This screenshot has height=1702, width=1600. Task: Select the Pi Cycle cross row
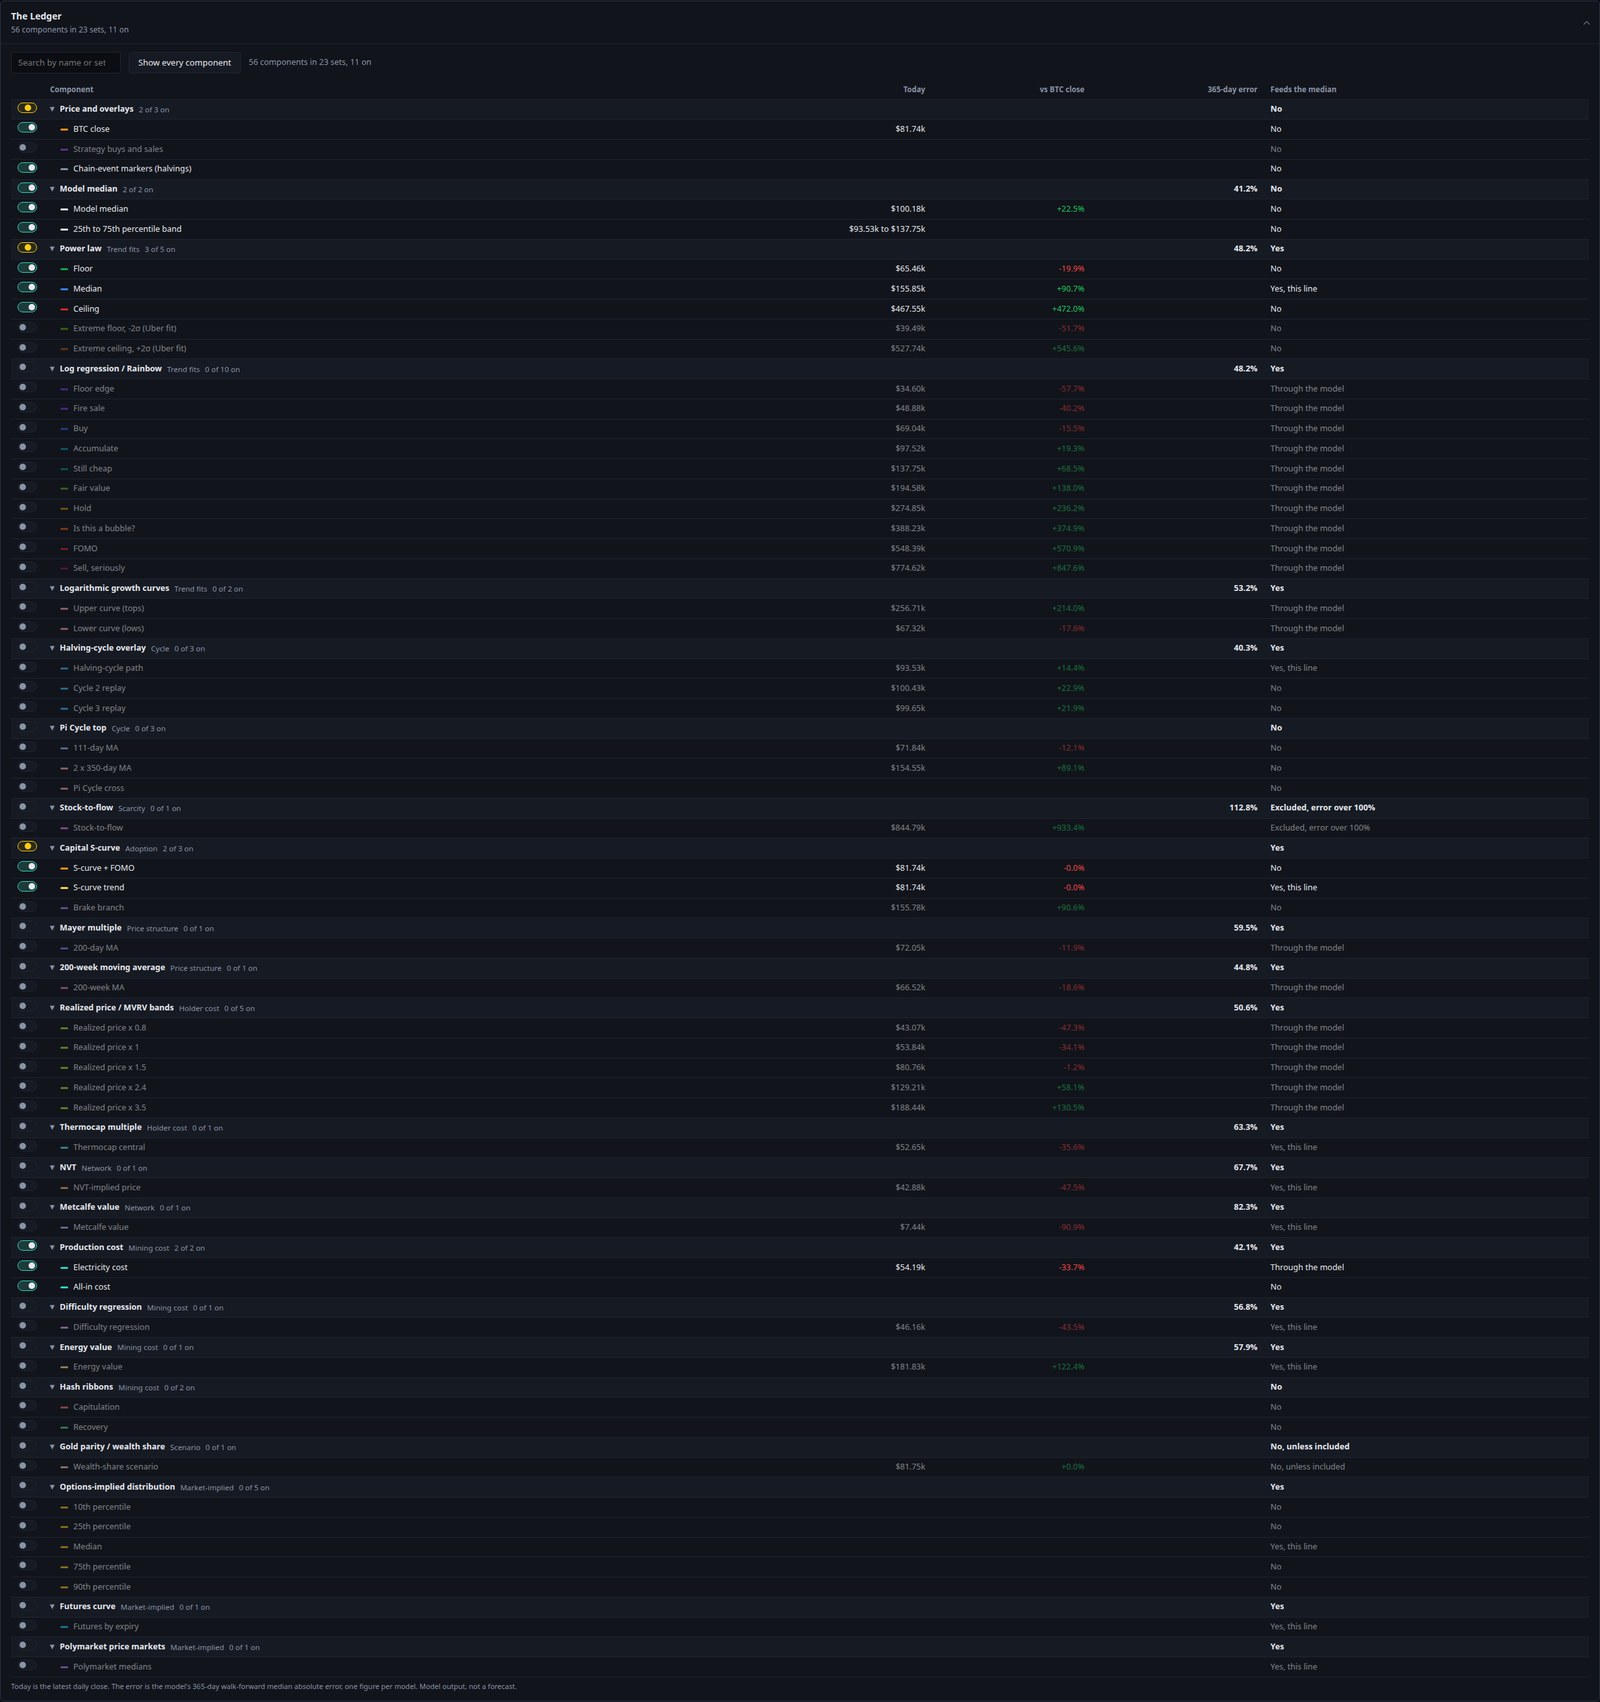[800, 788]
